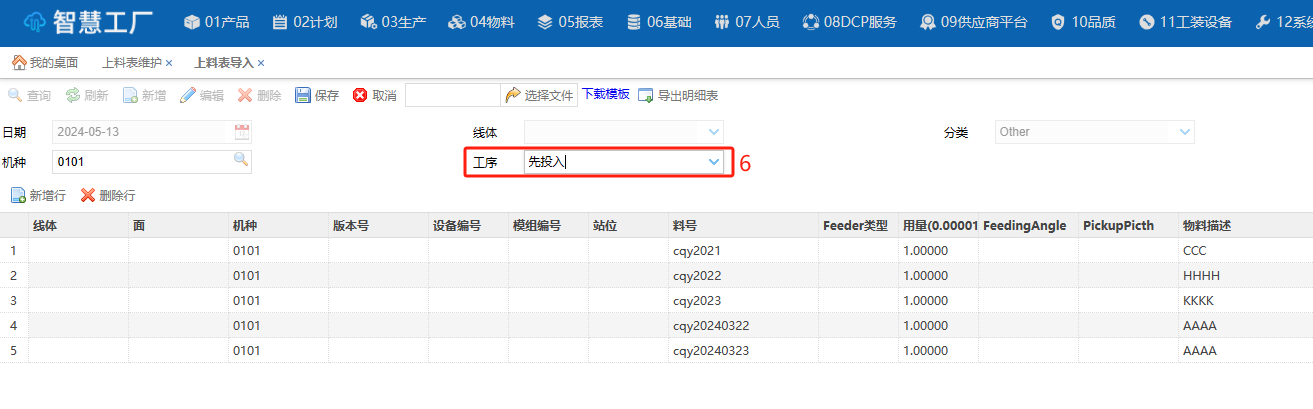This screenshot has width=1313, height=409.
Task: Click the home icon for My Desktop (我的桌面)
Action: point(18,63)
